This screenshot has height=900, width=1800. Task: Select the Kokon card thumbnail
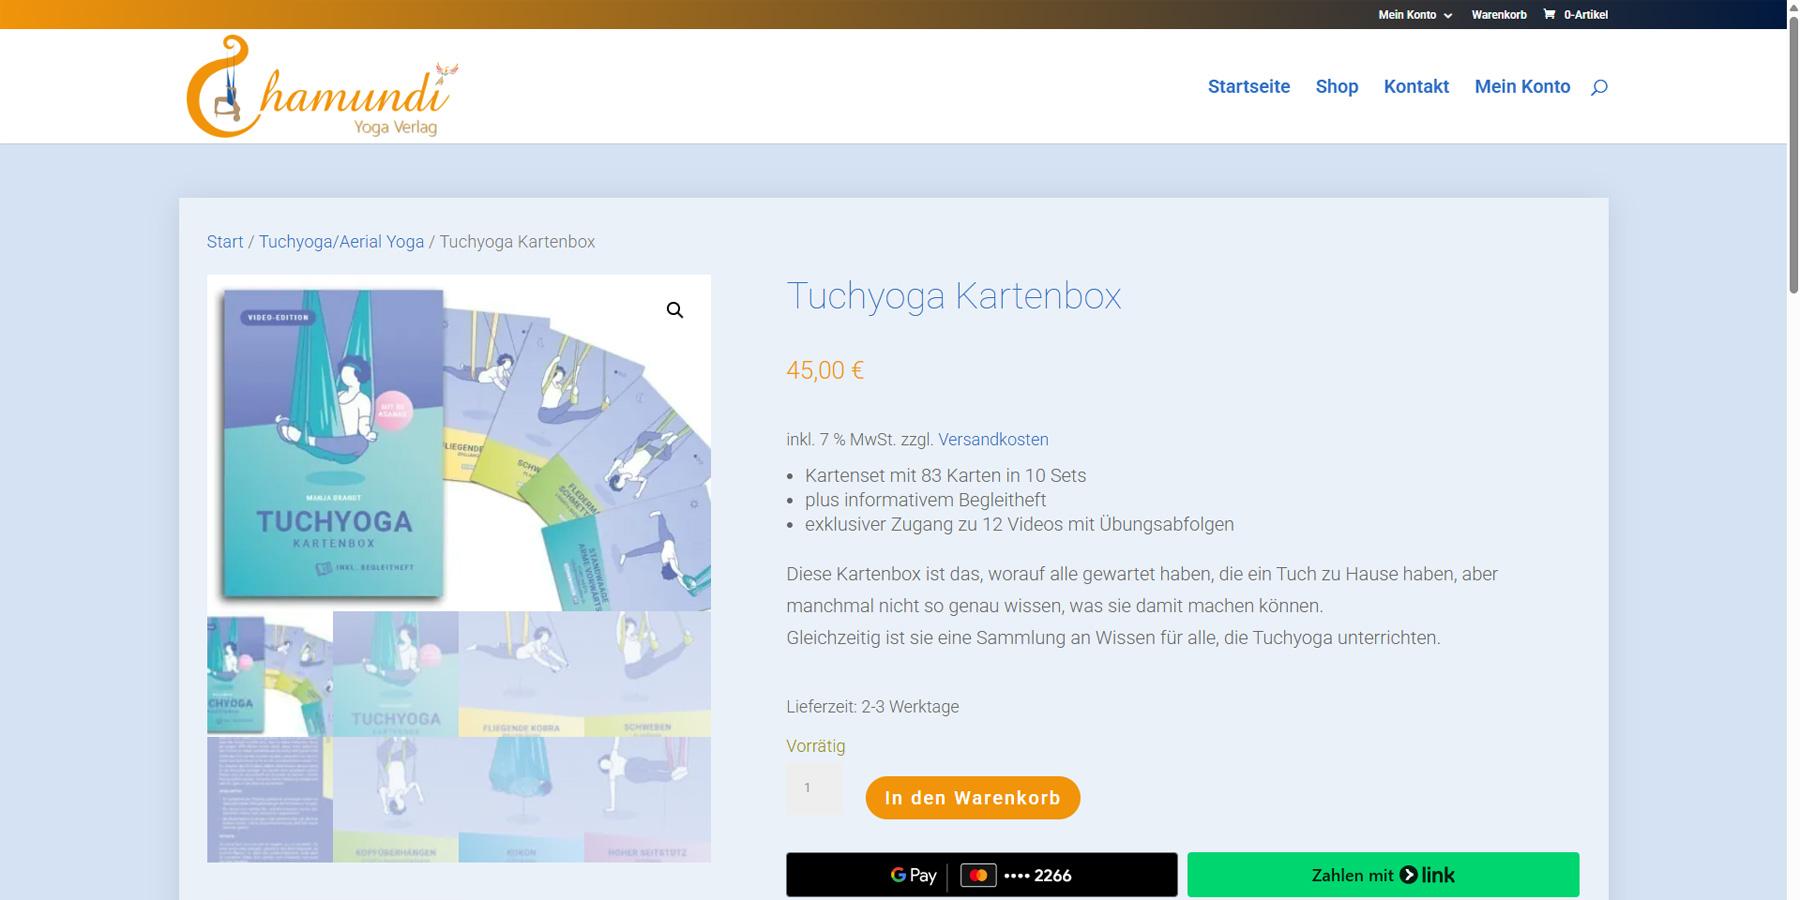click(521, 800)
